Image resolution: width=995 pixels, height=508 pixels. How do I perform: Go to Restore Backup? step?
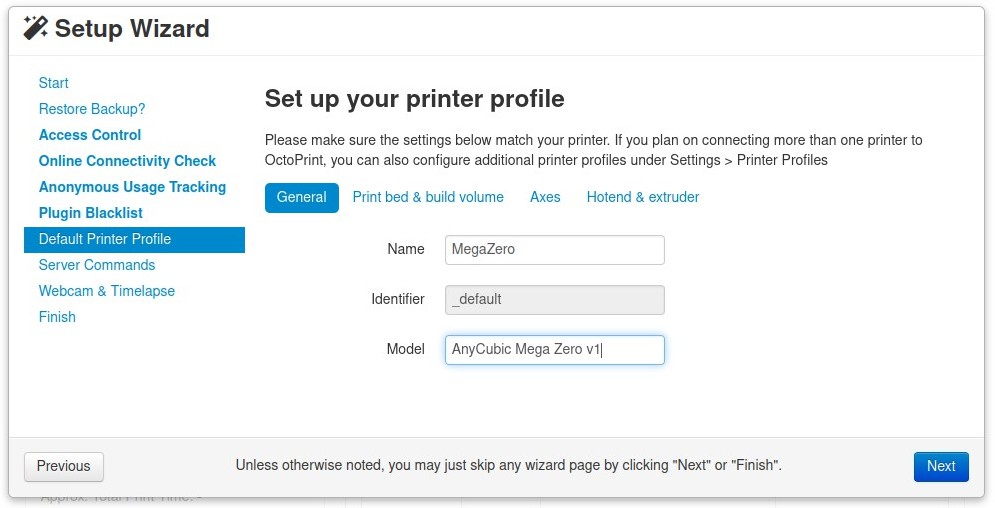pos(92,109)
